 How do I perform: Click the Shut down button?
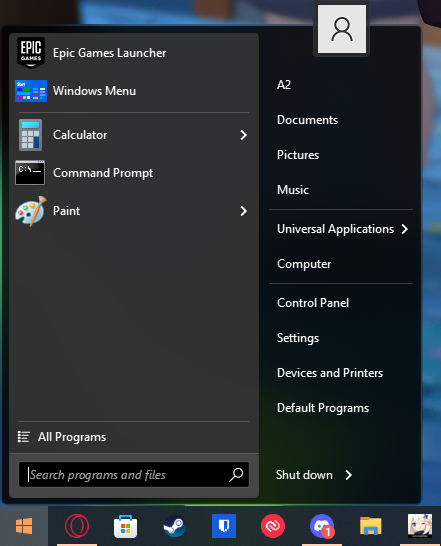pos(304,475)
